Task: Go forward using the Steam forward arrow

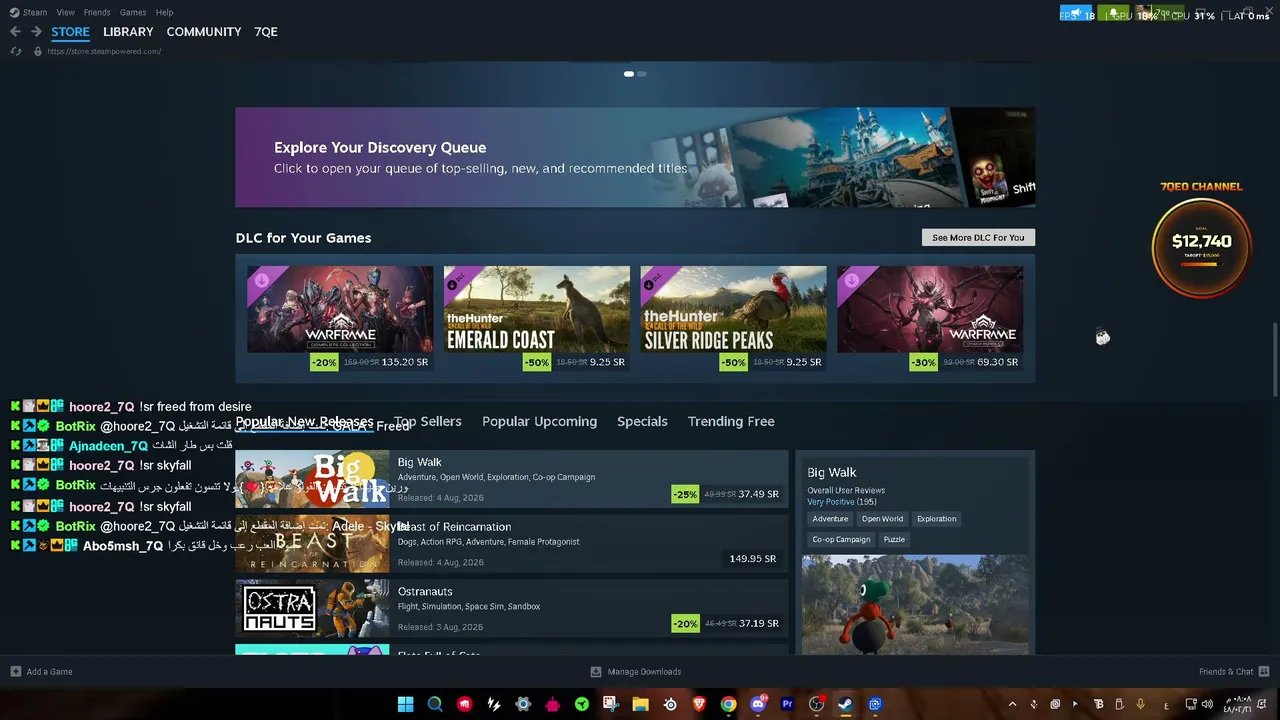Action: coord(36,32)
